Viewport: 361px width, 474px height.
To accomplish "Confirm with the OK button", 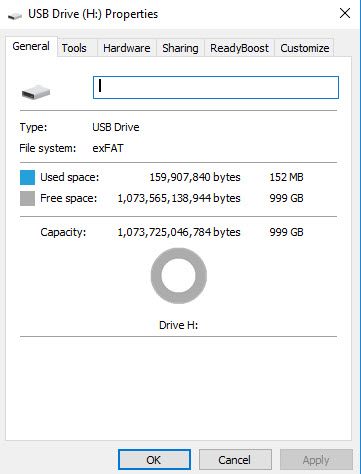I will tap(154, 460).
